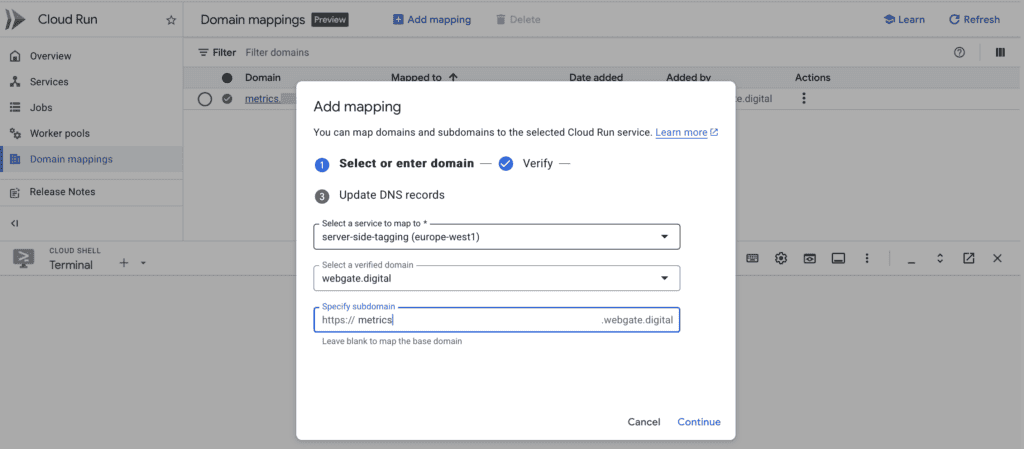1024x449 pixels.
Task: Expand the terminal tab dropdown arrow
Action: (x=143, y=263)
